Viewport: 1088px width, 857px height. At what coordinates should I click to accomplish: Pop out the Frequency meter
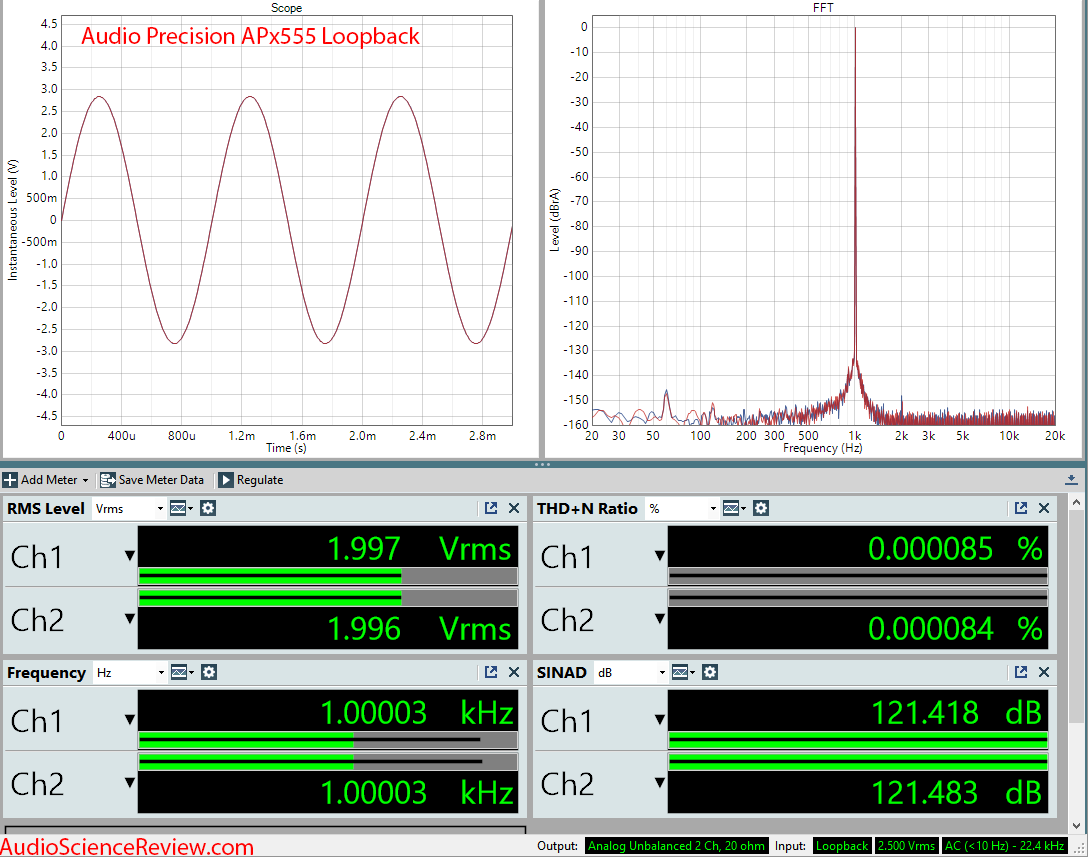[491, 672]
